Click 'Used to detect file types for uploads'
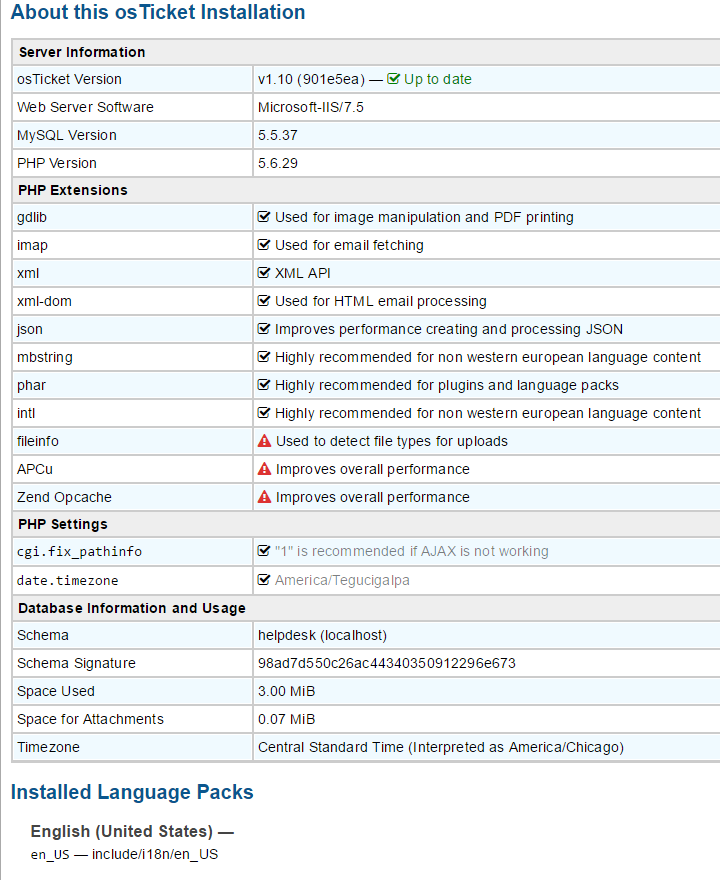 pyautogui.click(x=392, y=442)
